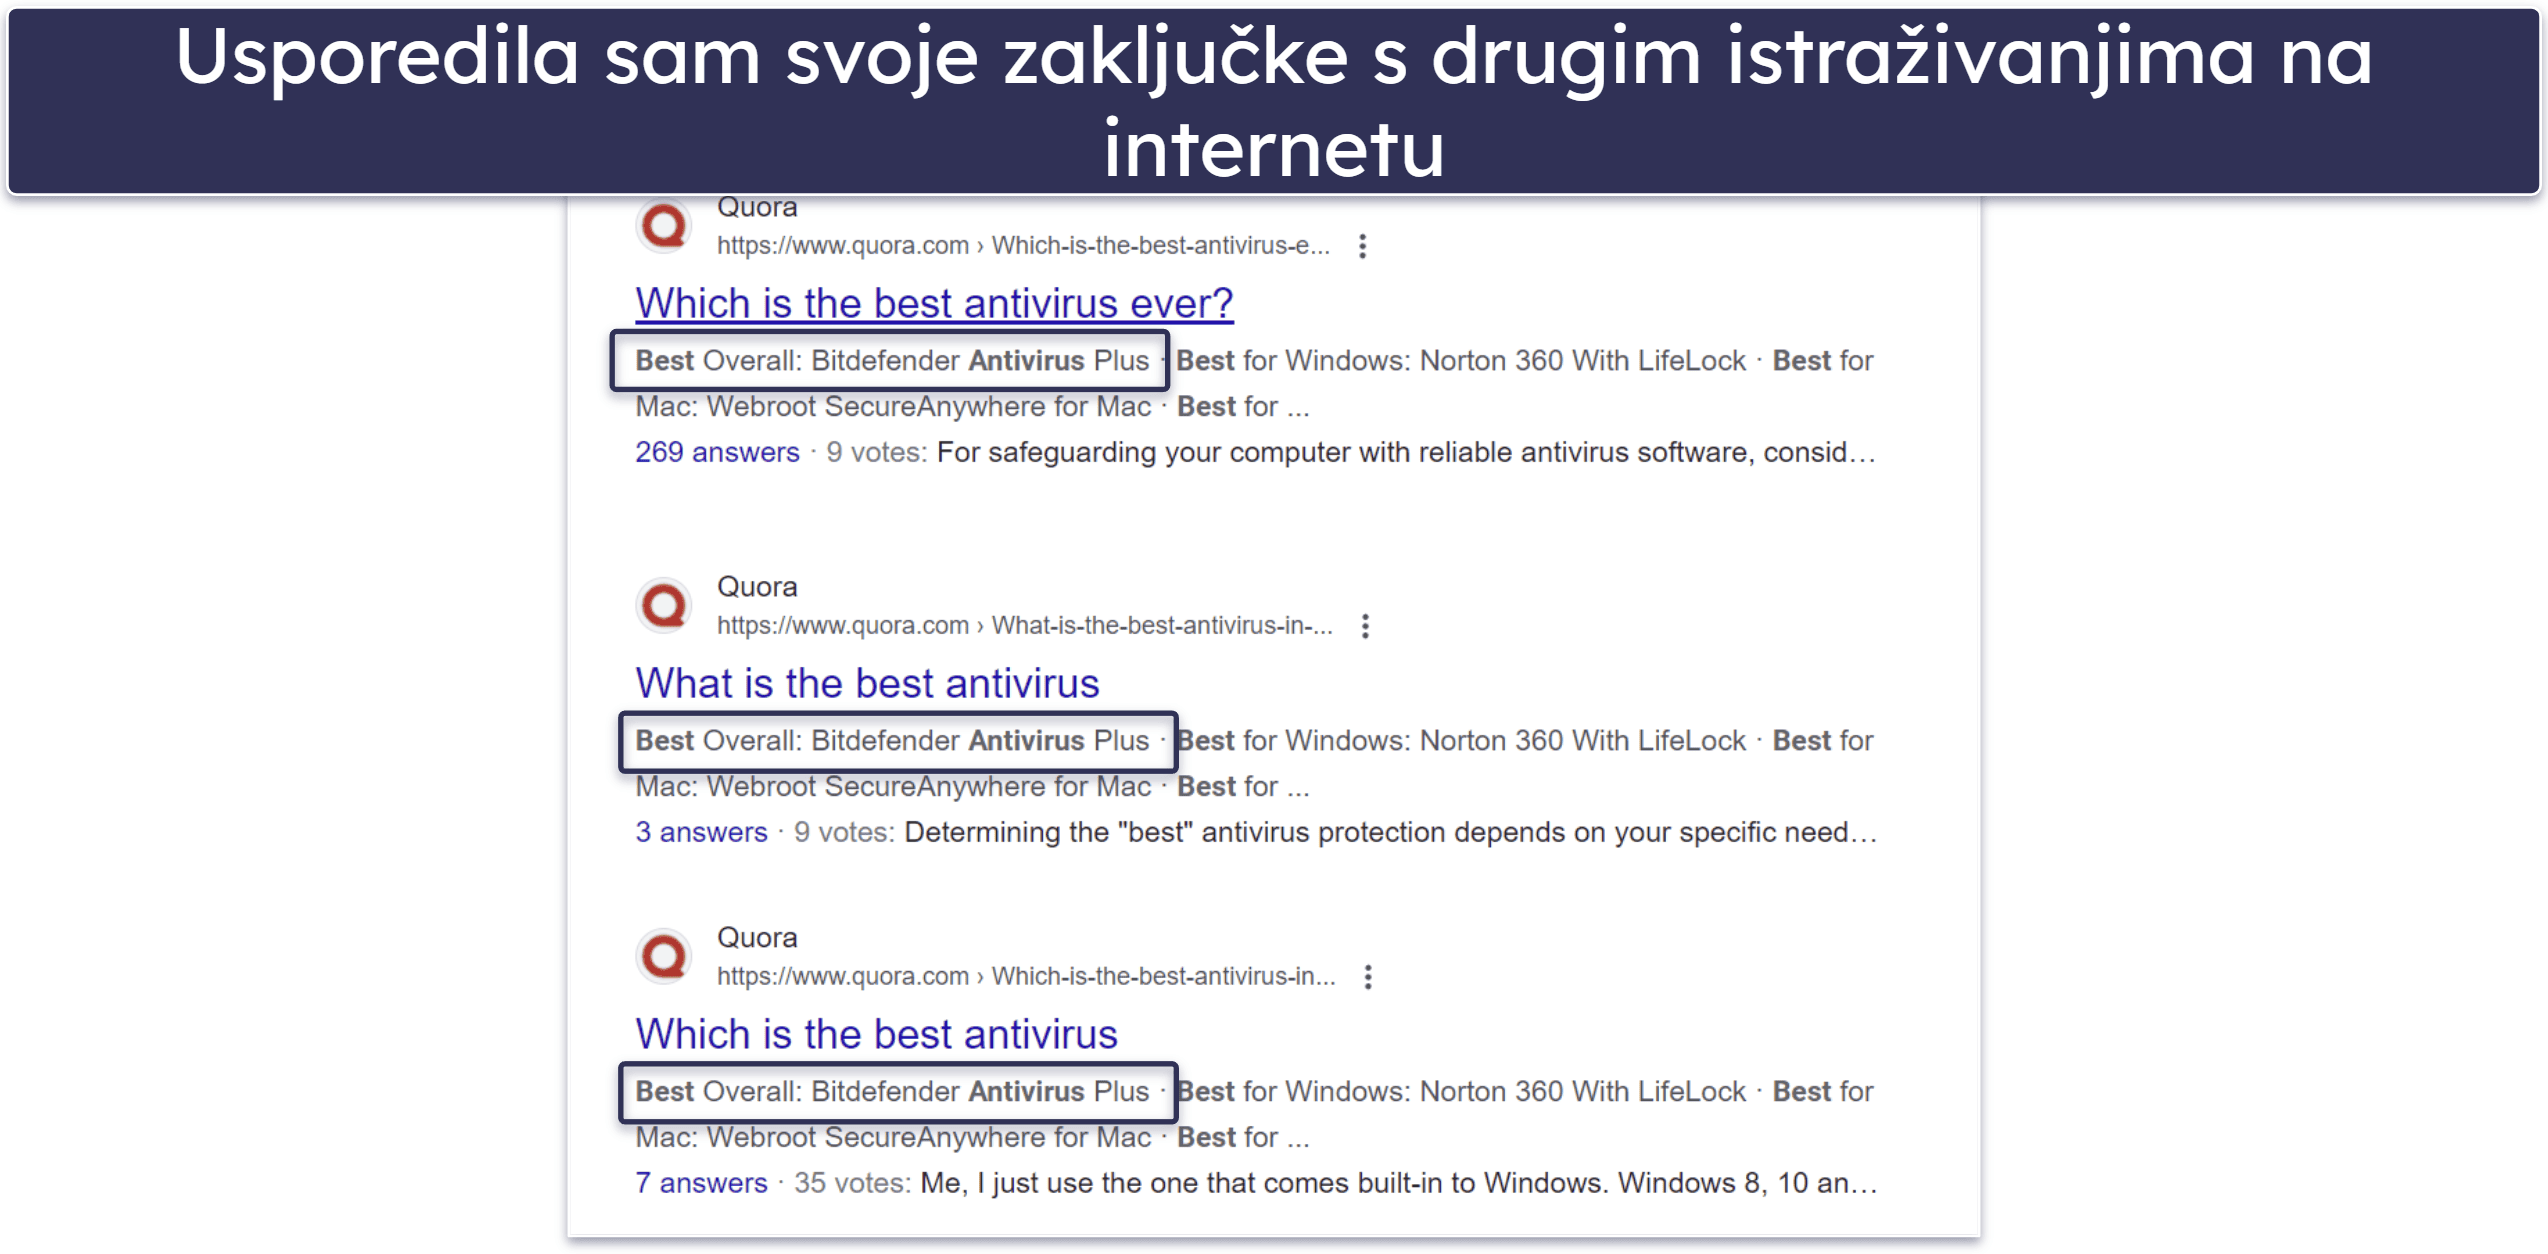
Task: Open more options for 'Which-is-the-best-antivirus-in...' result
Action: (x=1368, y=977)
